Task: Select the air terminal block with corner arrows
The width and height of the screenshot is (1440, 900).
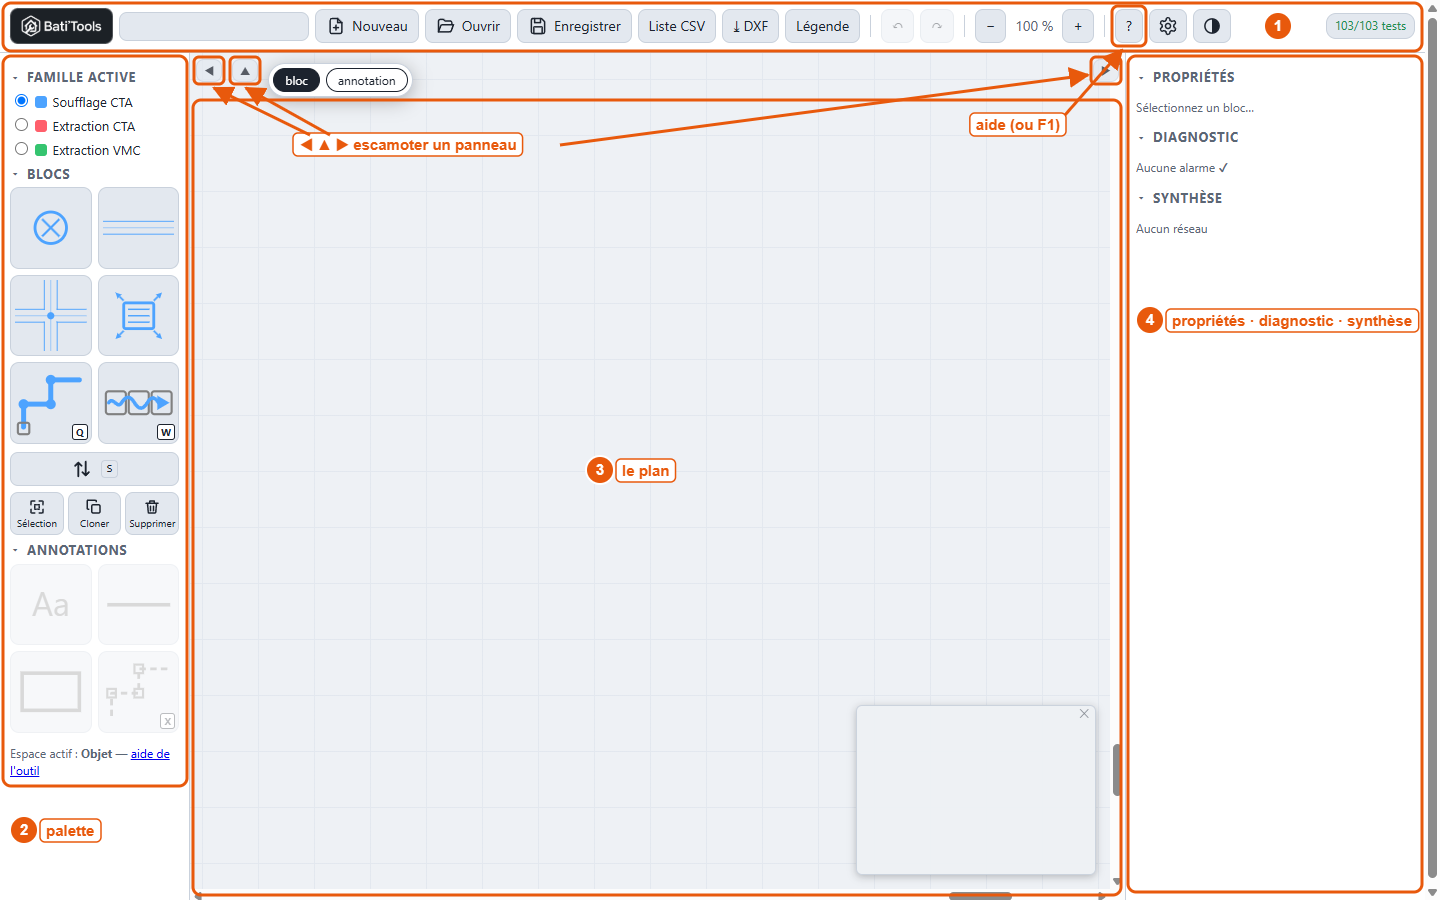Action: [139, 315]
